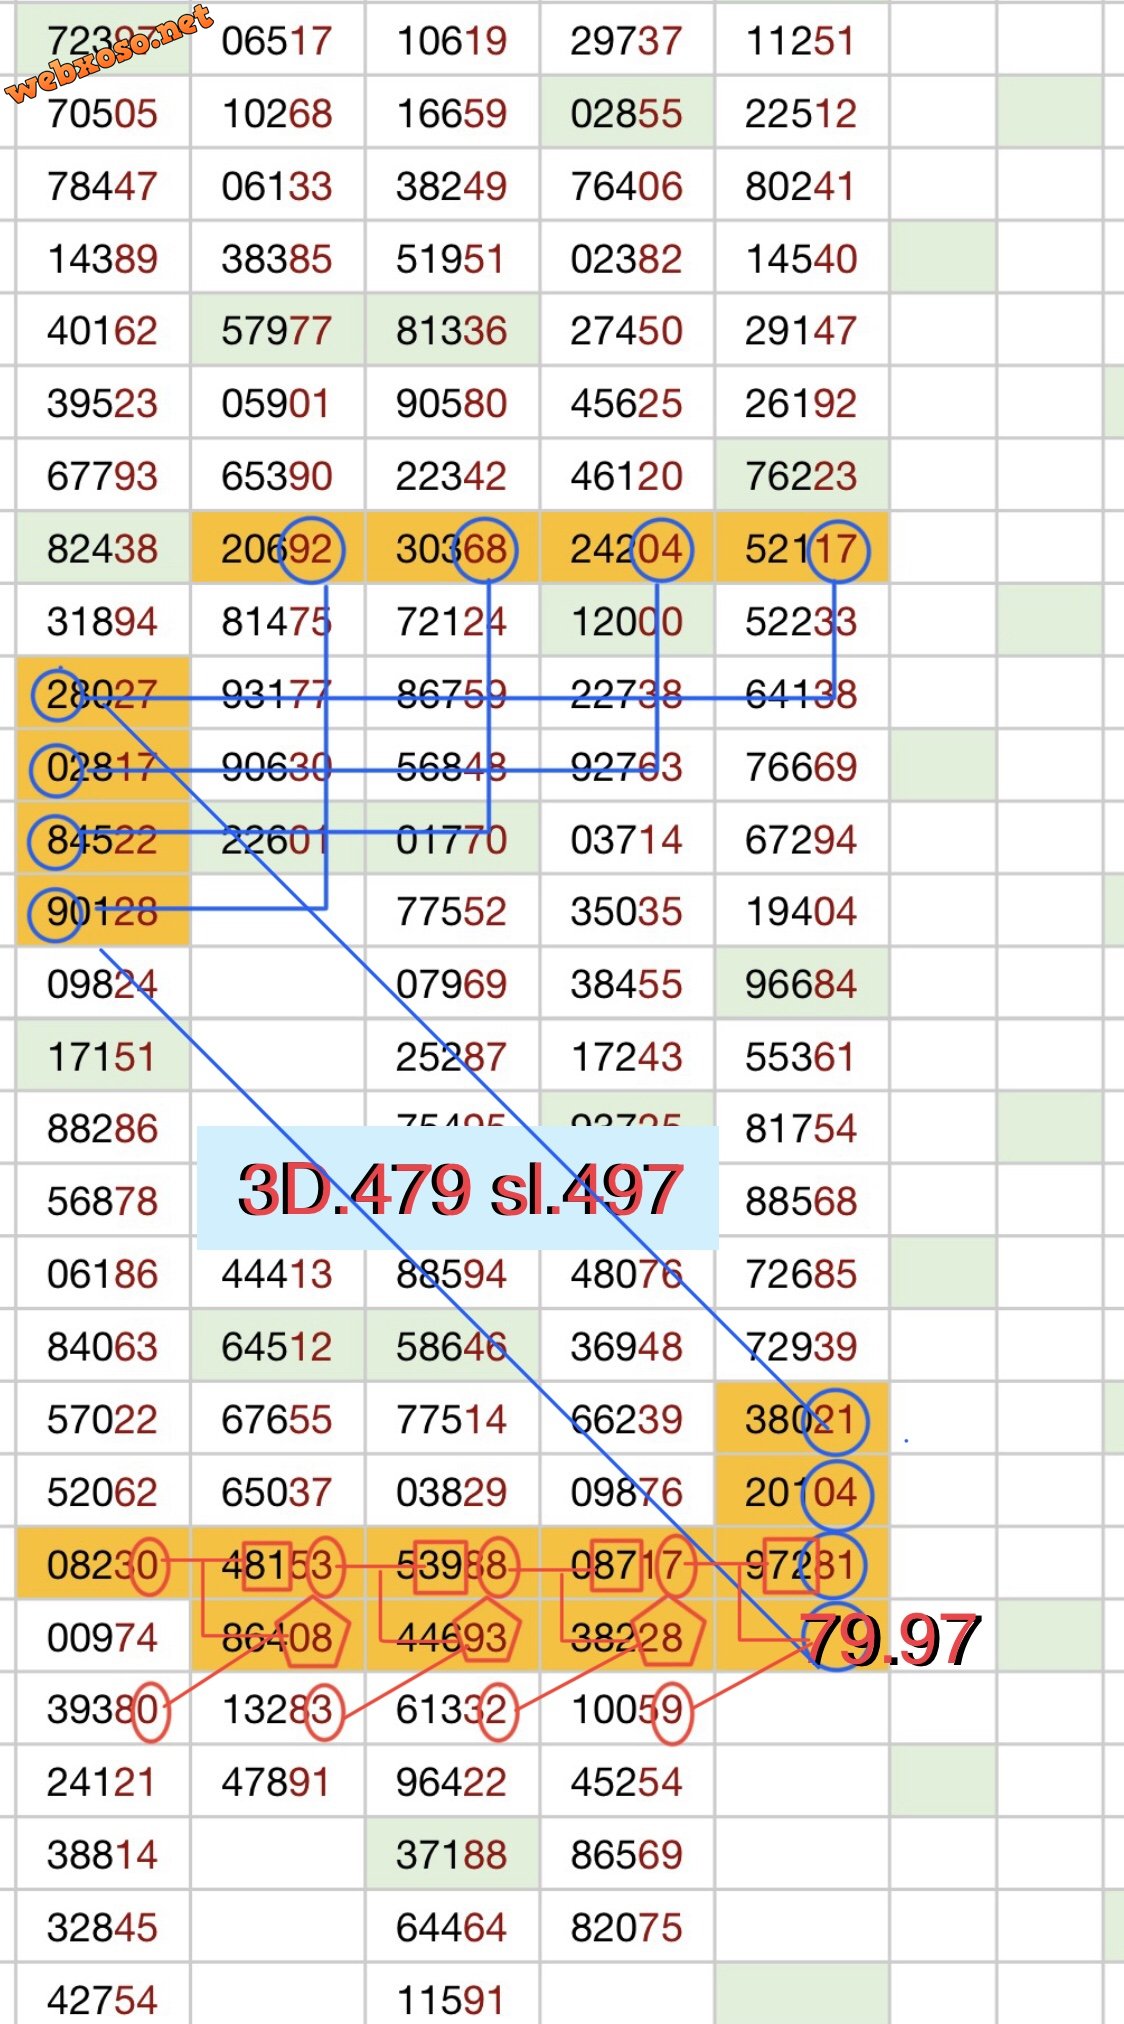Select cell 14389
1124x2024 pixels.
[103, 259]
